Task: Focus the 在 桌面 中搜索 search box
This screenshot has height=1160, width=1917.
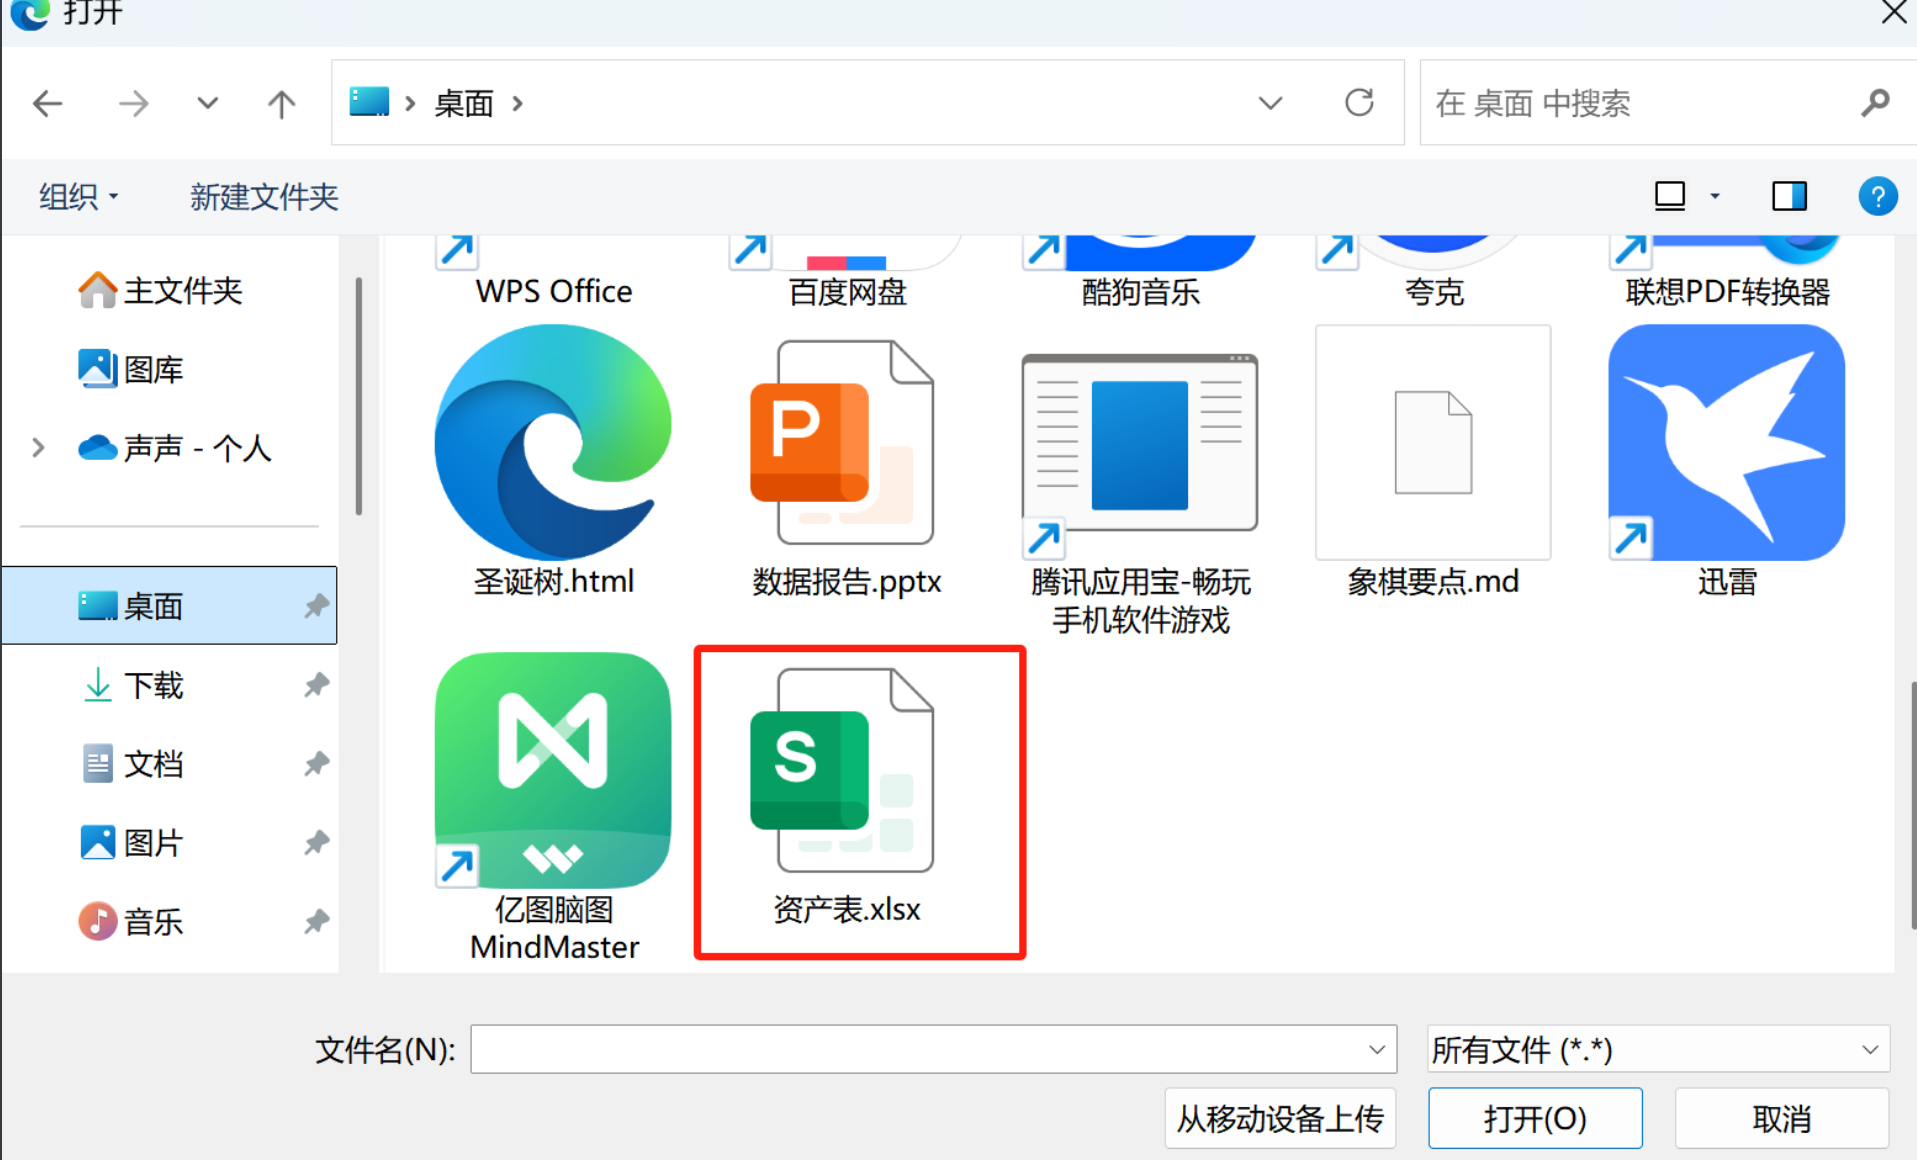Action: [x=1640, y=103]
